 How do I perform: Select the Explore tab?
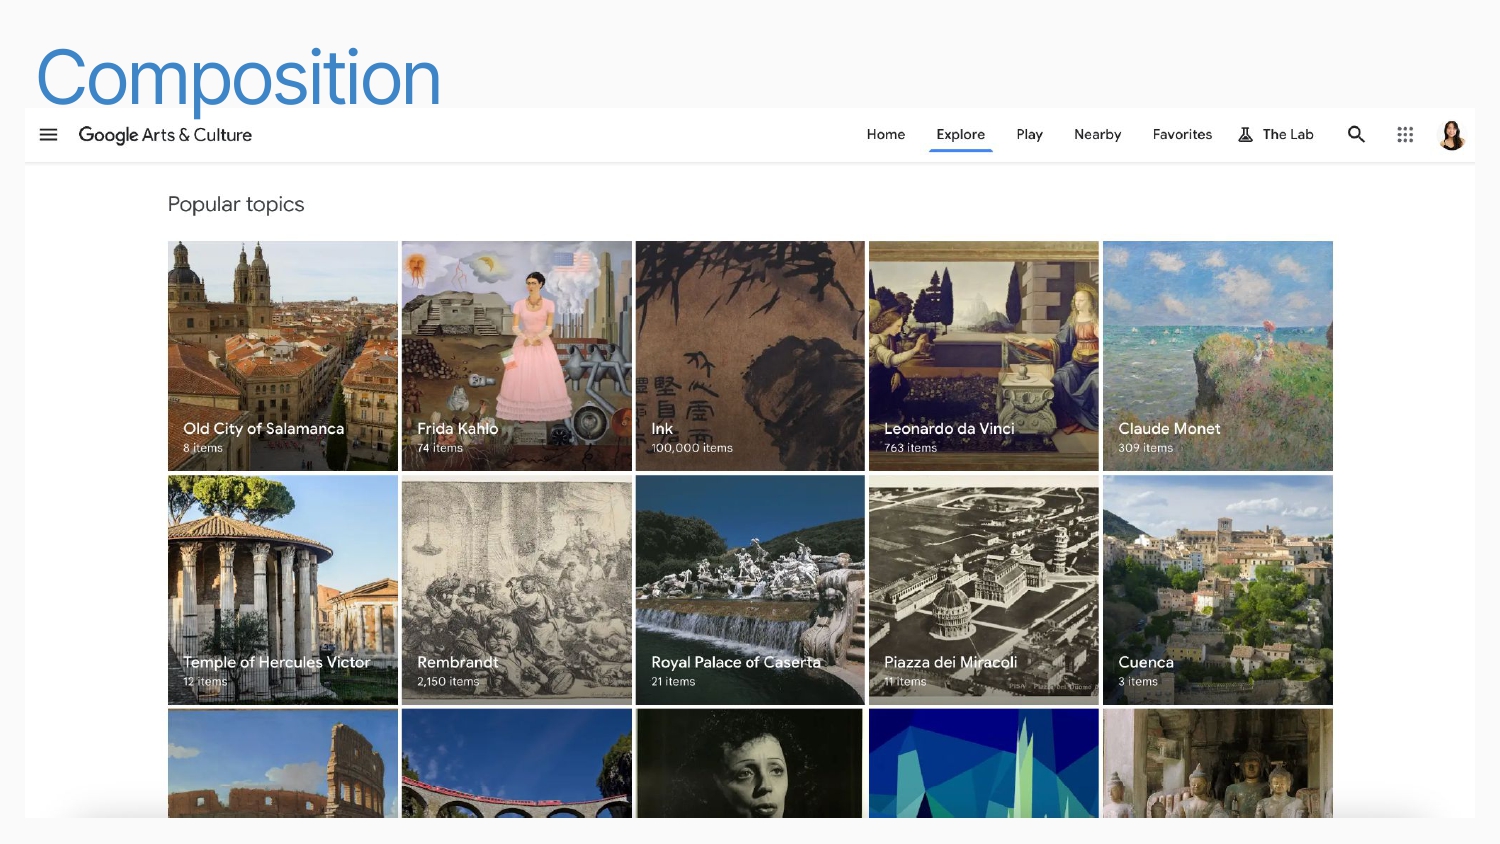(960, 135)
